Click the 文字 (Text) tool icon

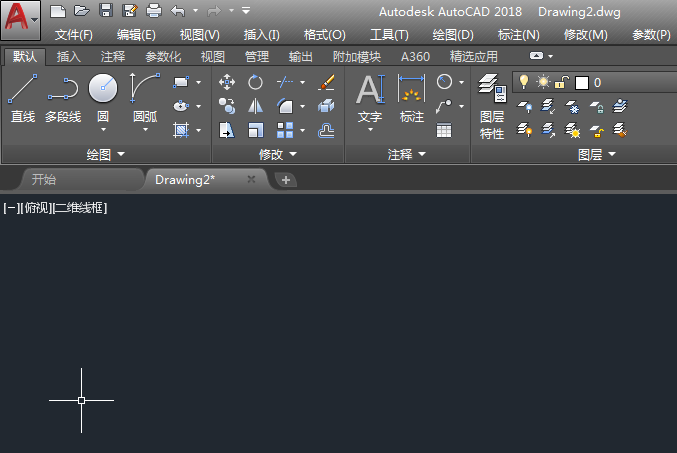(x=370, y=89)
